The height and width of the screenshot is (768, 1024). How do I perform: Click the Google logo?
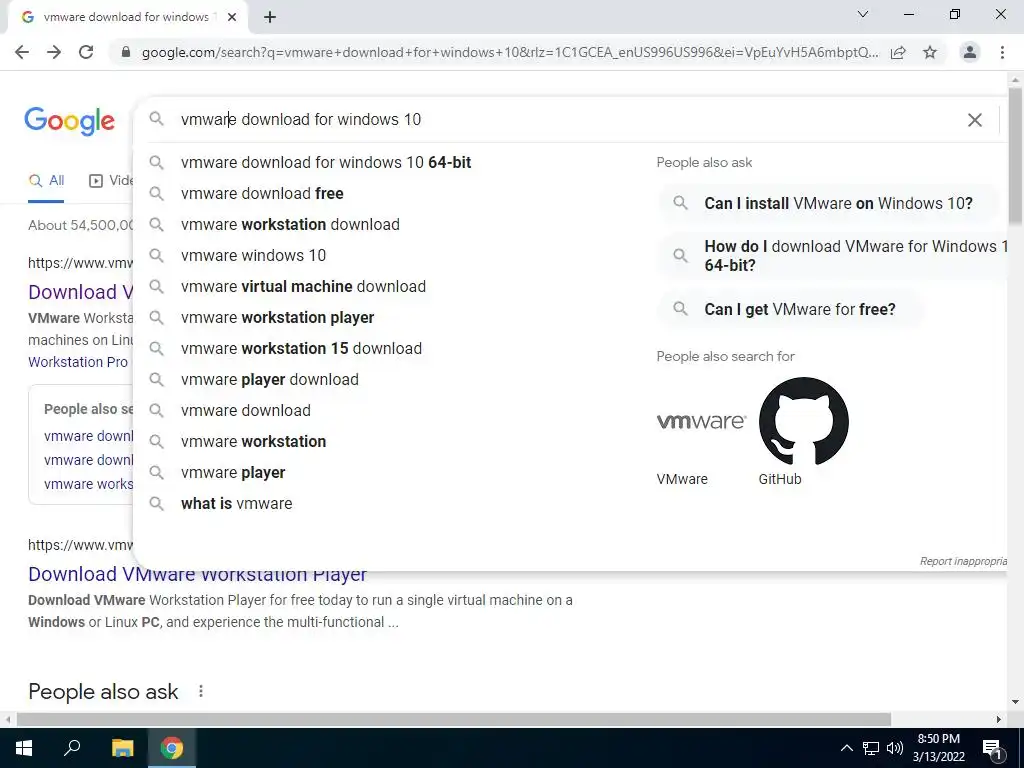point(70,121)
